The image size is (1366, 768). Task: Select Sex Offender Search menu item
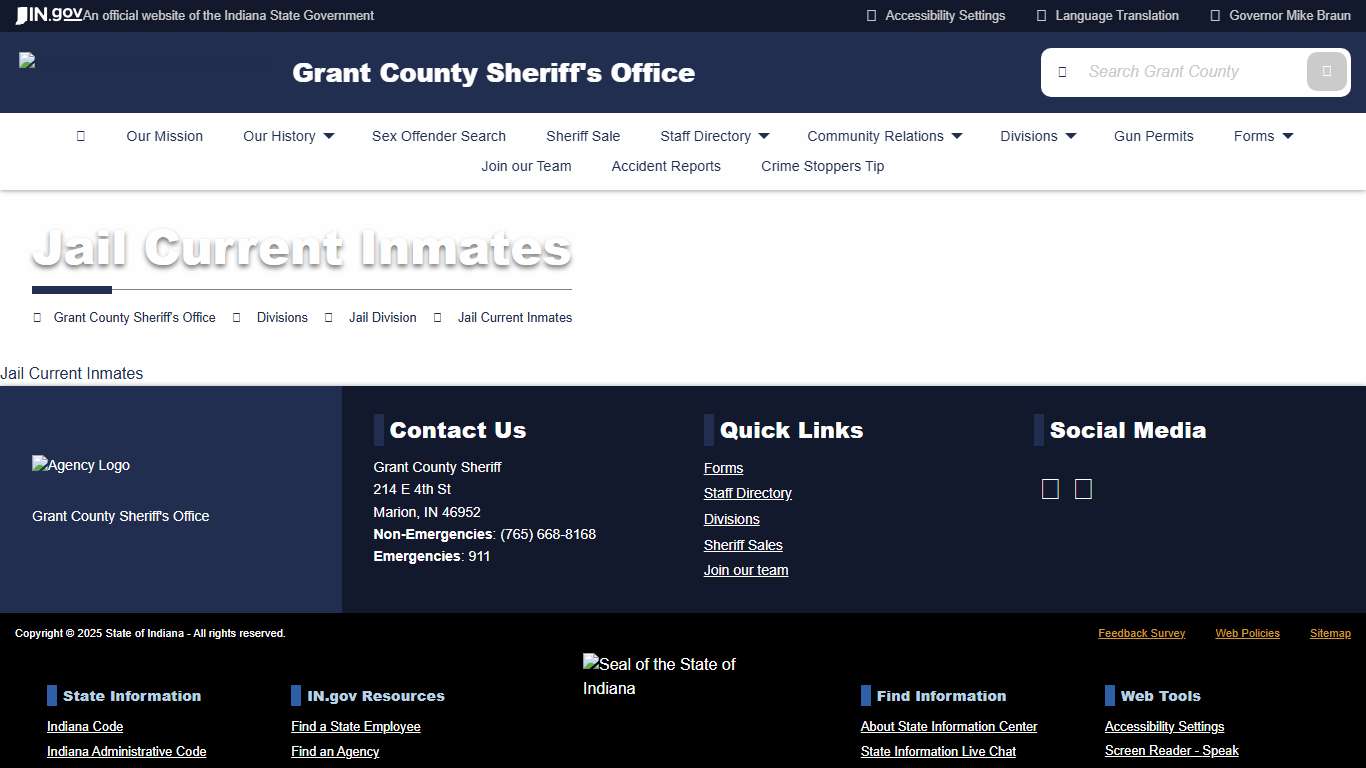pos(438,136)
